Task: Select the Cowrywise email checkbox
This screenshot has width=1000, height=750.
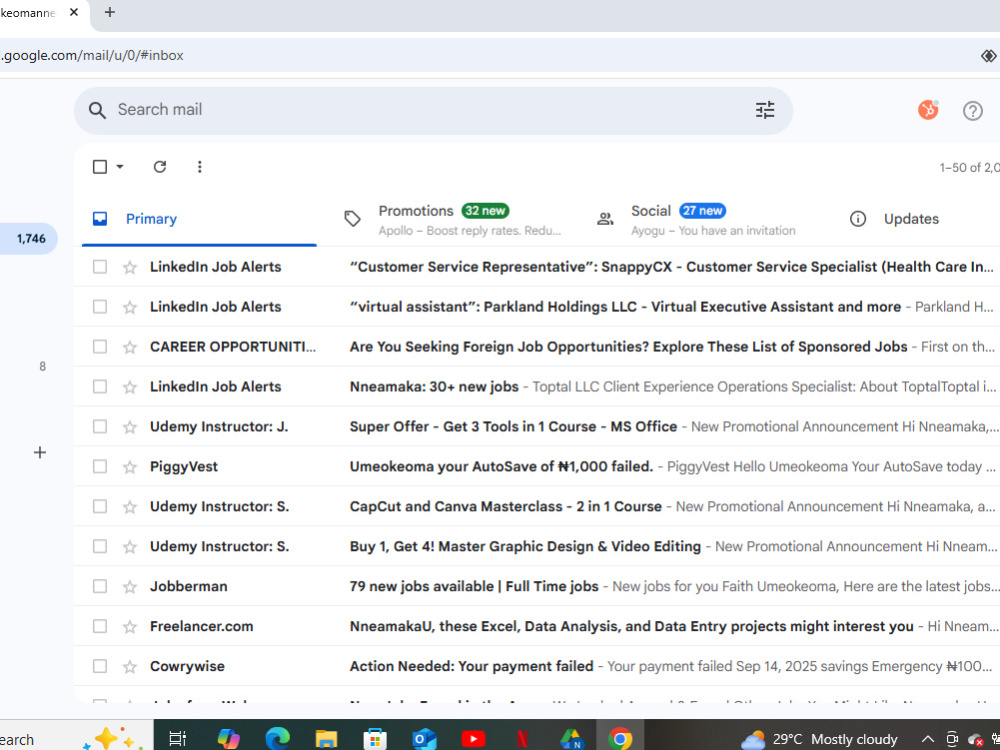Action: [x=99, y=666]
